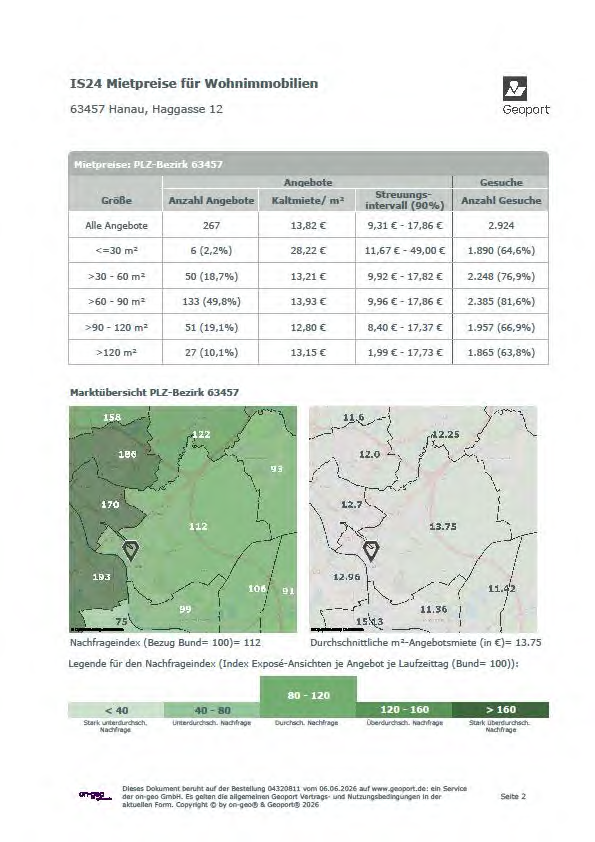
Task: Click the 12.25 price label on right map
Action: 445,434
